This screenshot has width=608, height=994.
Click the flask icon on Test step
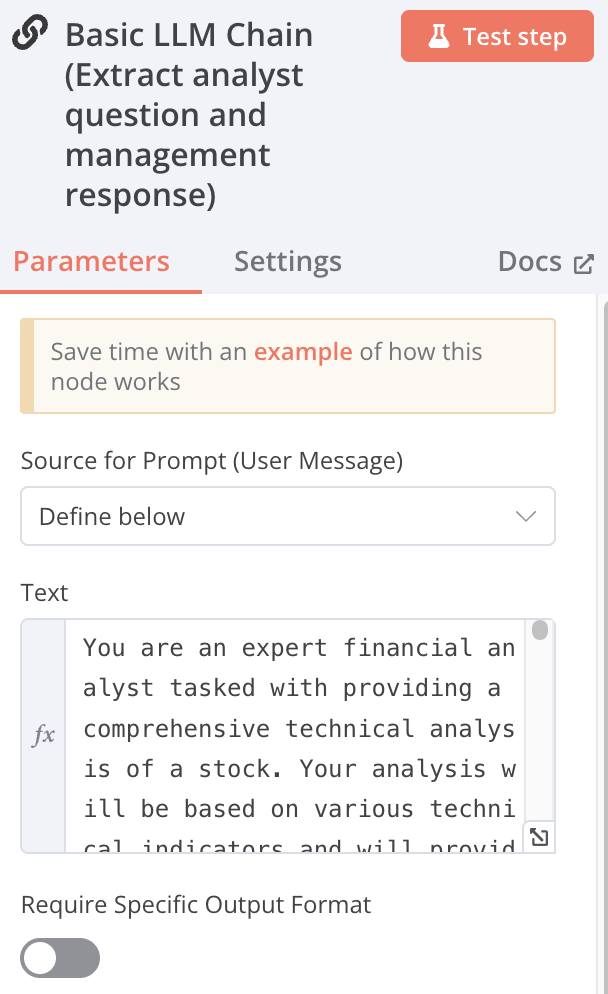coord(438,37)
